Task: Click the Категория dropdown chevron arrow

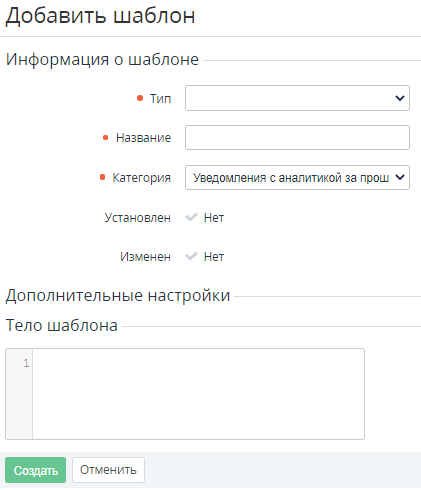Action: [400, 177]
